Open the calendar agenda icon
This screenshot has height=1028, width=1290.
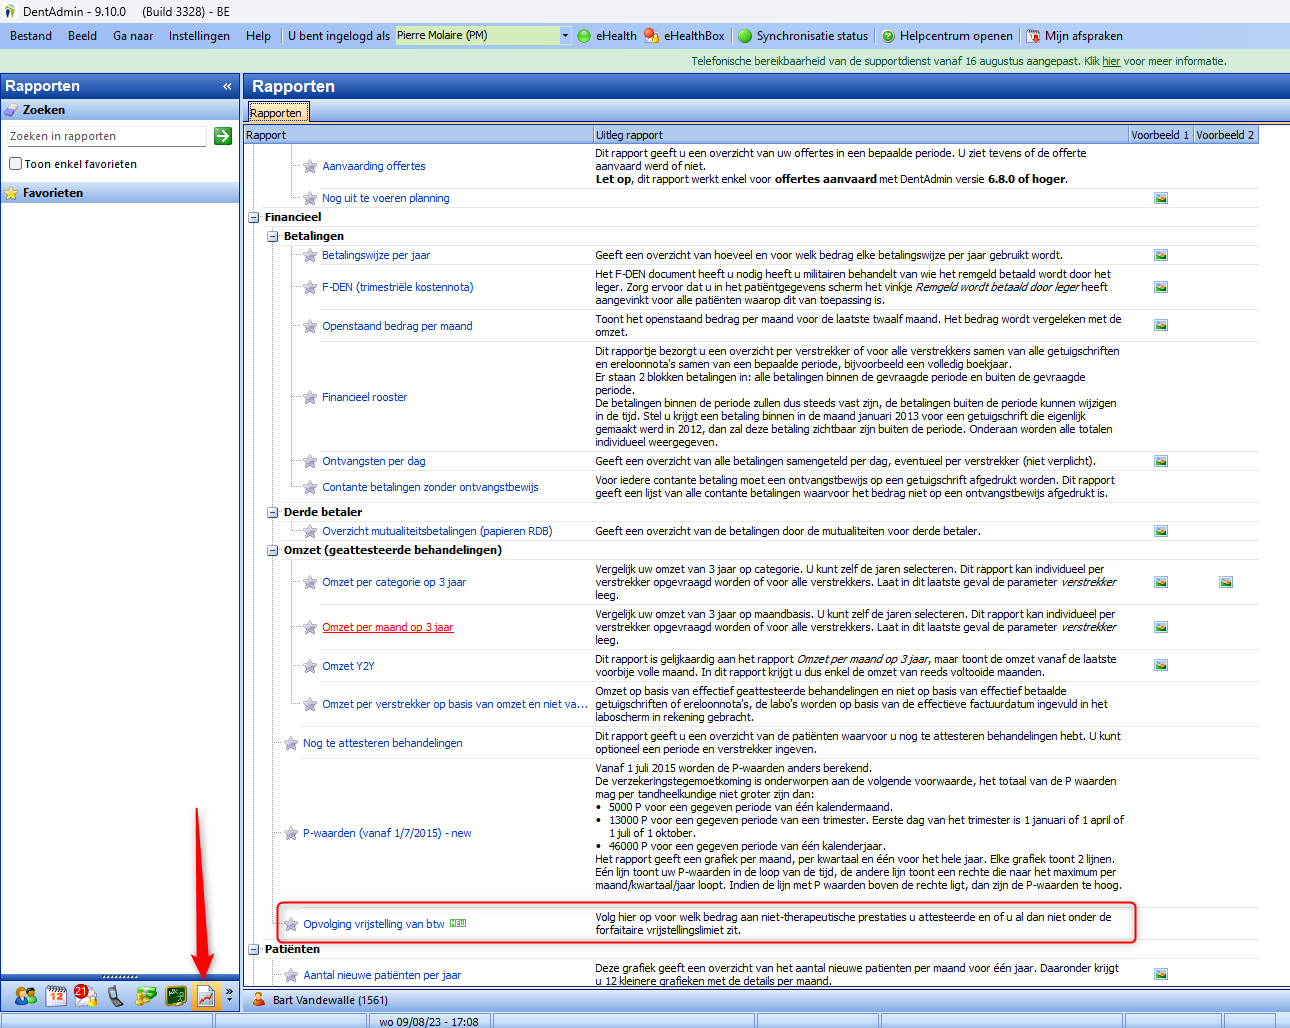(56, 996)
